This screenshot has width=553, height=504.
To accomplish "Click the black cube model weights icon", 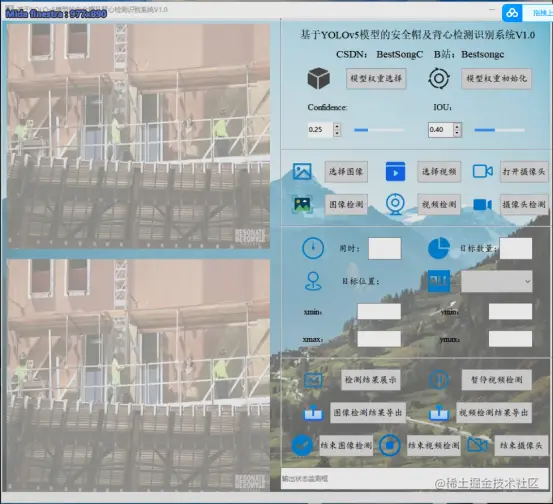I will [319, 78].
